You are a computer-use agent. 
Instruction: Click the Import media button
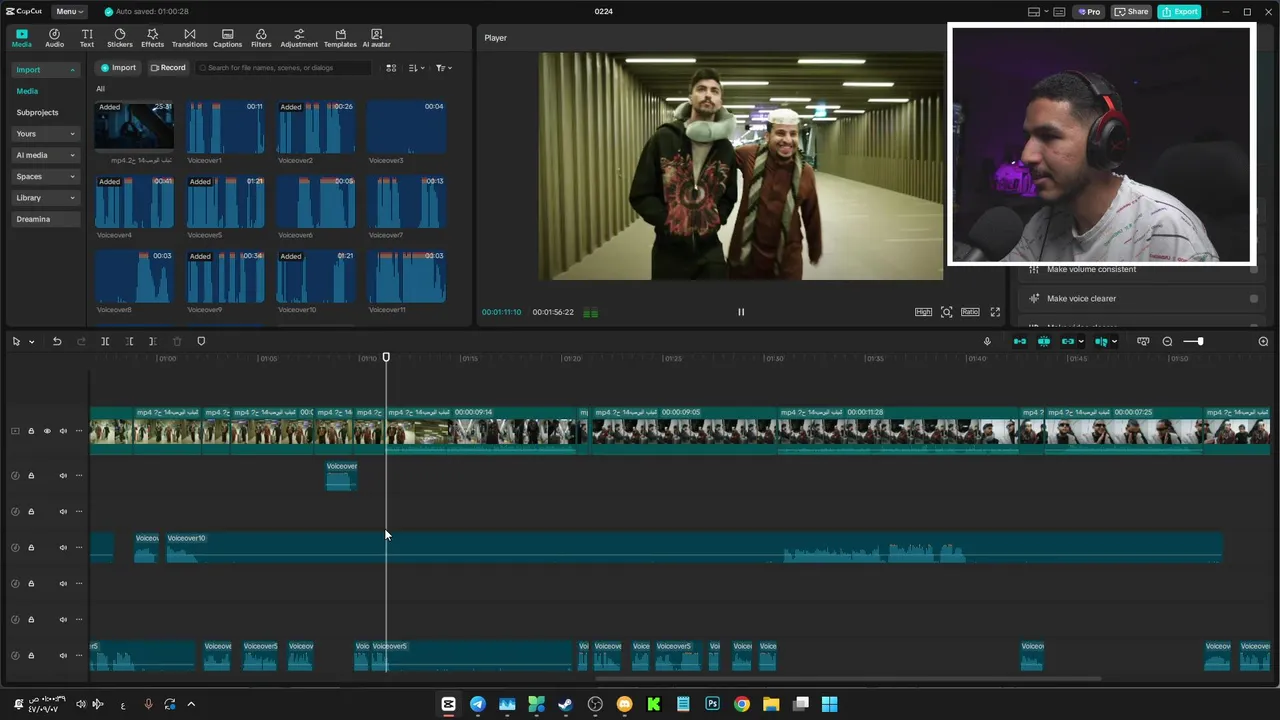tap(118, 68)
